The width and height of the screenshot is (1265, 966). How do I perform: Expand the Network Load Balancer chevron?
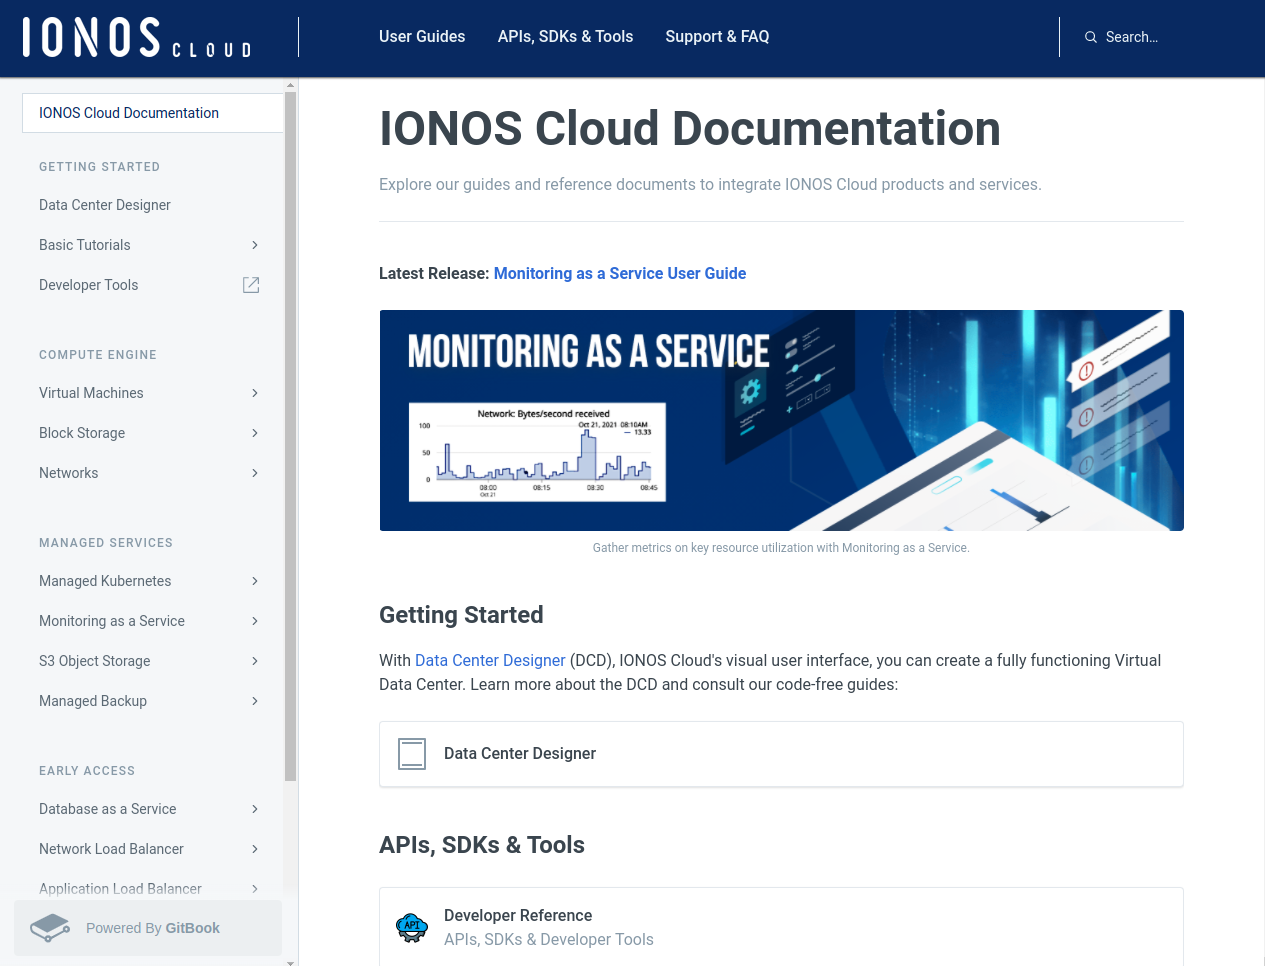pos(255,849)
